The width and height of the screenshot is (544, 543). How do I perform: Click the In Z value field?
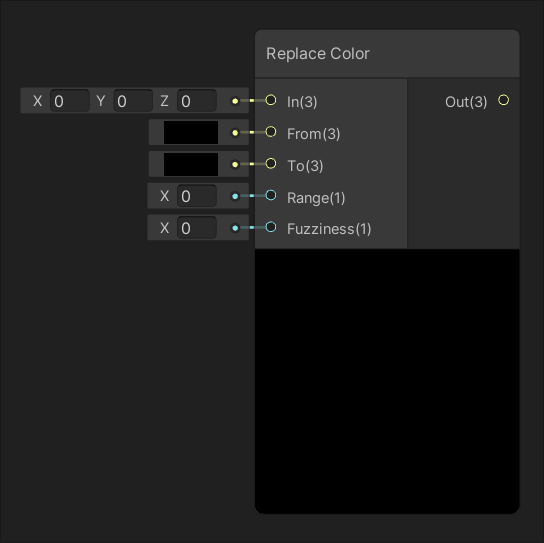[x=197, y=101]
